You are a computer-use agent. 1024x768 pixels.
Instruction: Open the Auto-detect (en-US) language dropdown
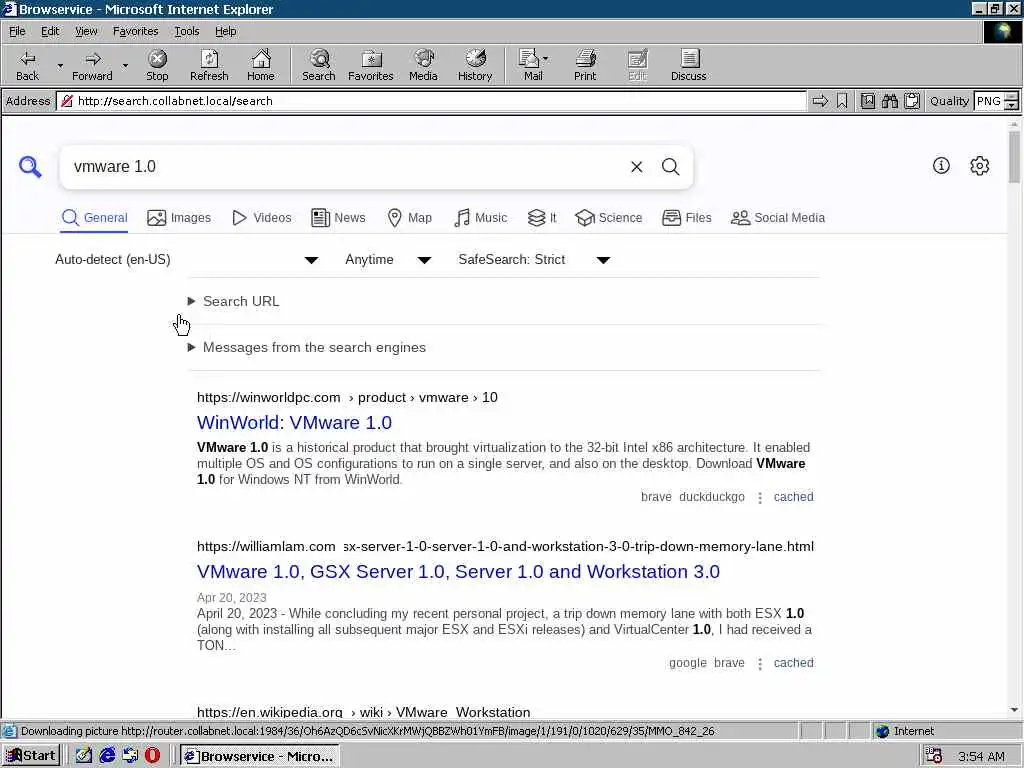187,260
